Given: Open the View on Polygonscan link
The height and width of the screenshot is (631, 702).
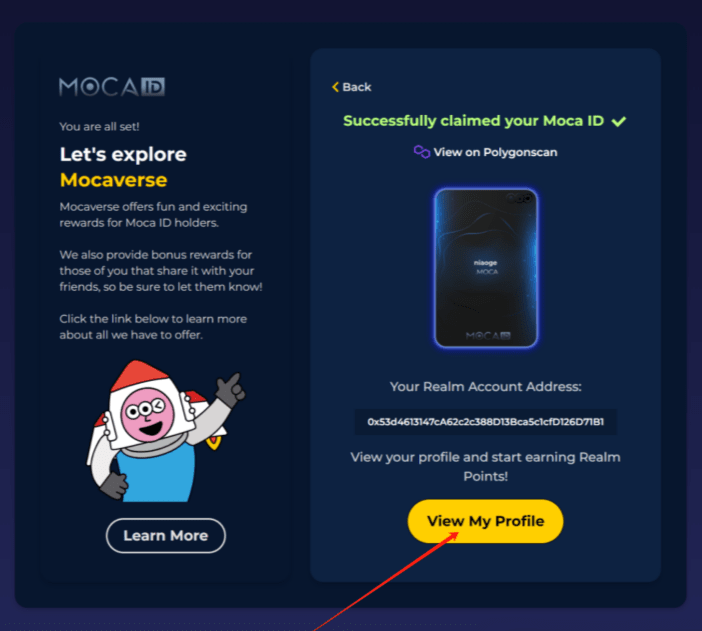Looking at the screenshot, I should click(x=495, y=152).
